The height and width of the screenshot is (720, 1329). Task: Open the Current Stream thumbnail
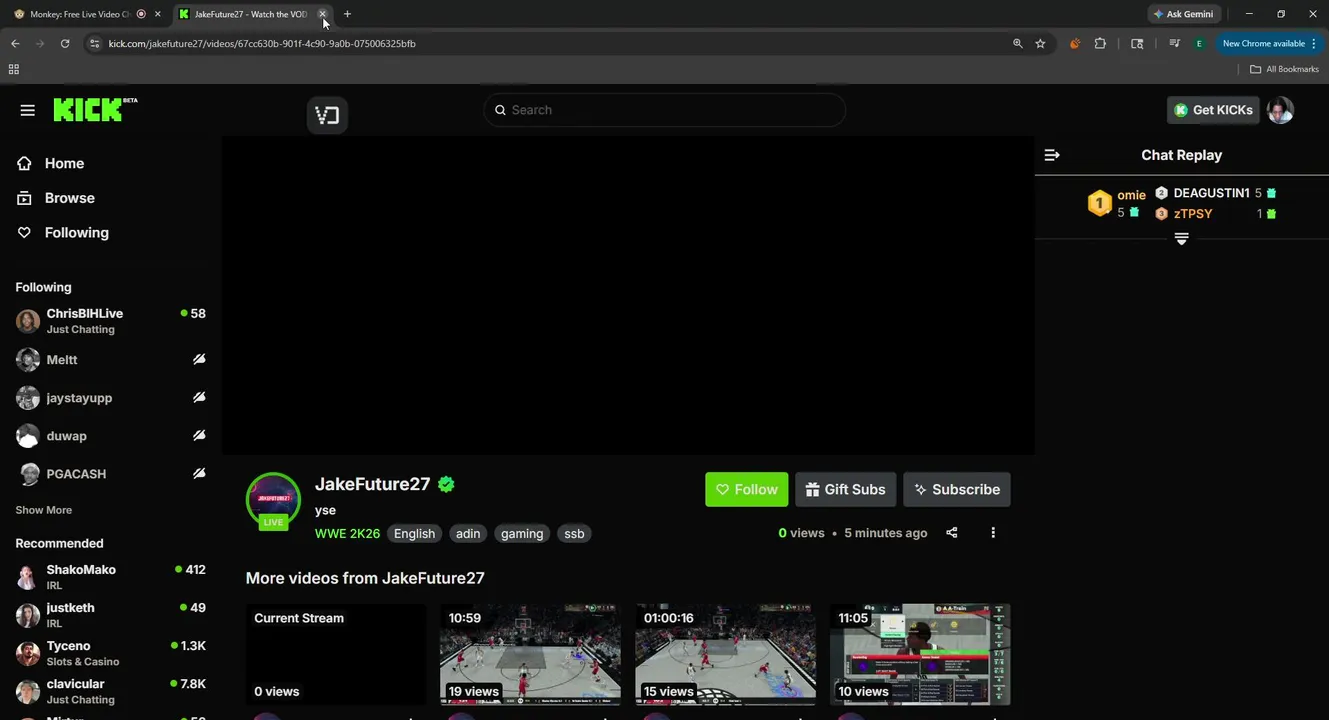point(336,654)
